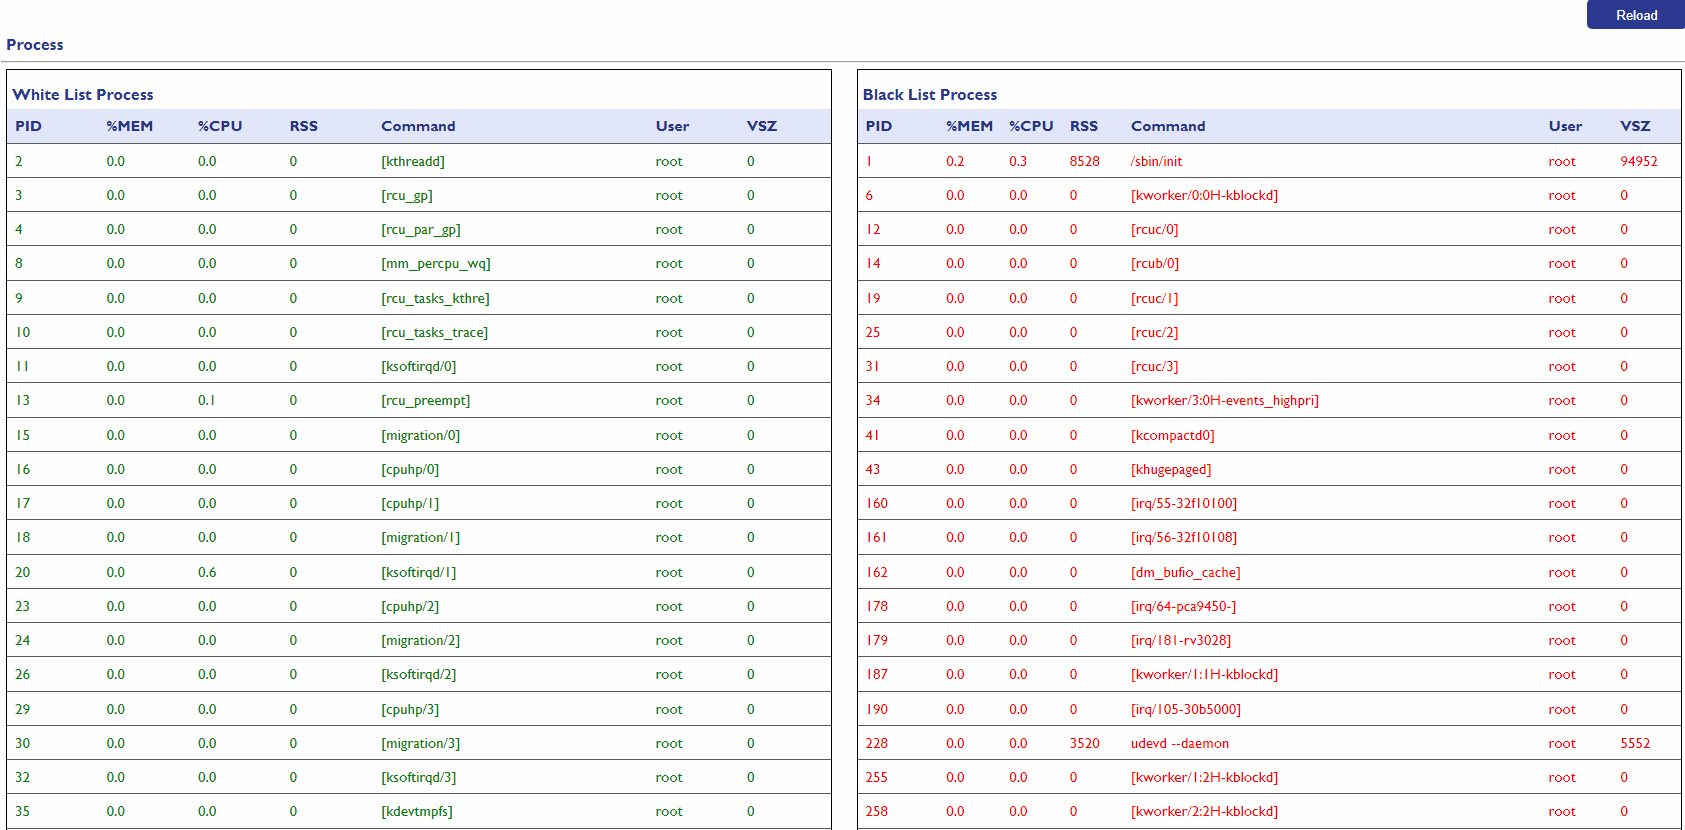Image resolution: width=1685 pixels, height=830 pixels.
Task: Click the 8528 RSS value for /sbin/init
Action: [1085, 161]
